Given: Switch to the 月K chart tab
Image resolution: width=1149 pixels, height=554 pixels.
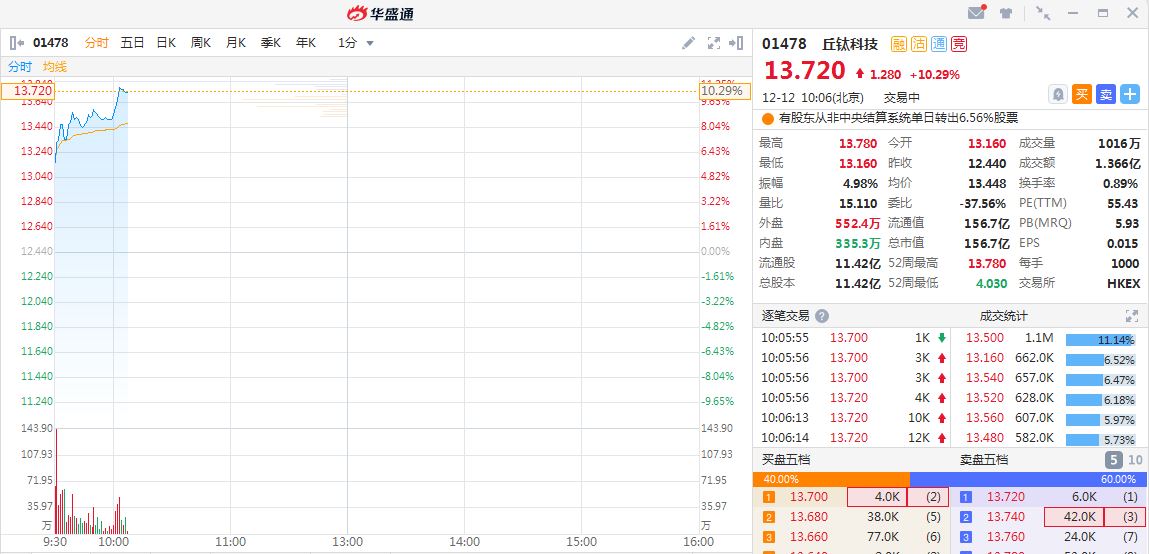Looking at the screenshot, I should pyautogui.click(x=236, y=43).
